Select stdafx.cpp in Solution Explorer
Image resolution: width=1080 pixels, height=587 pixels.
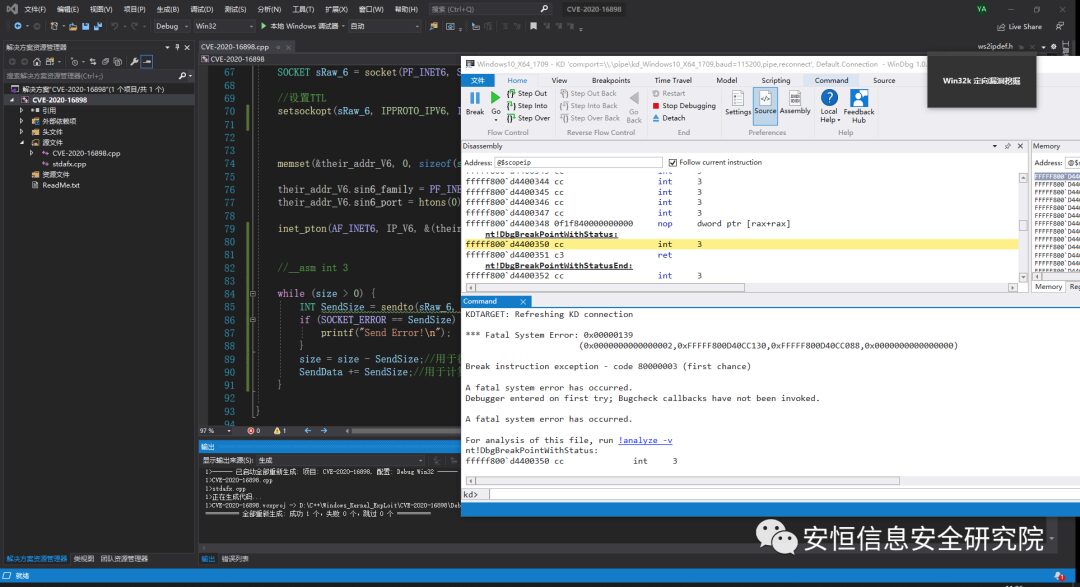[x=69, y=164]
